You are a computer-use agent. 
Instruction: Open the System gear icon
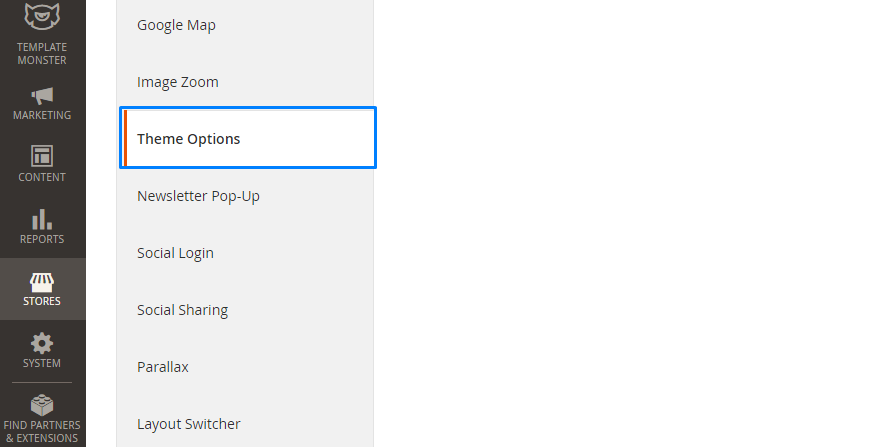coord(42,343)
